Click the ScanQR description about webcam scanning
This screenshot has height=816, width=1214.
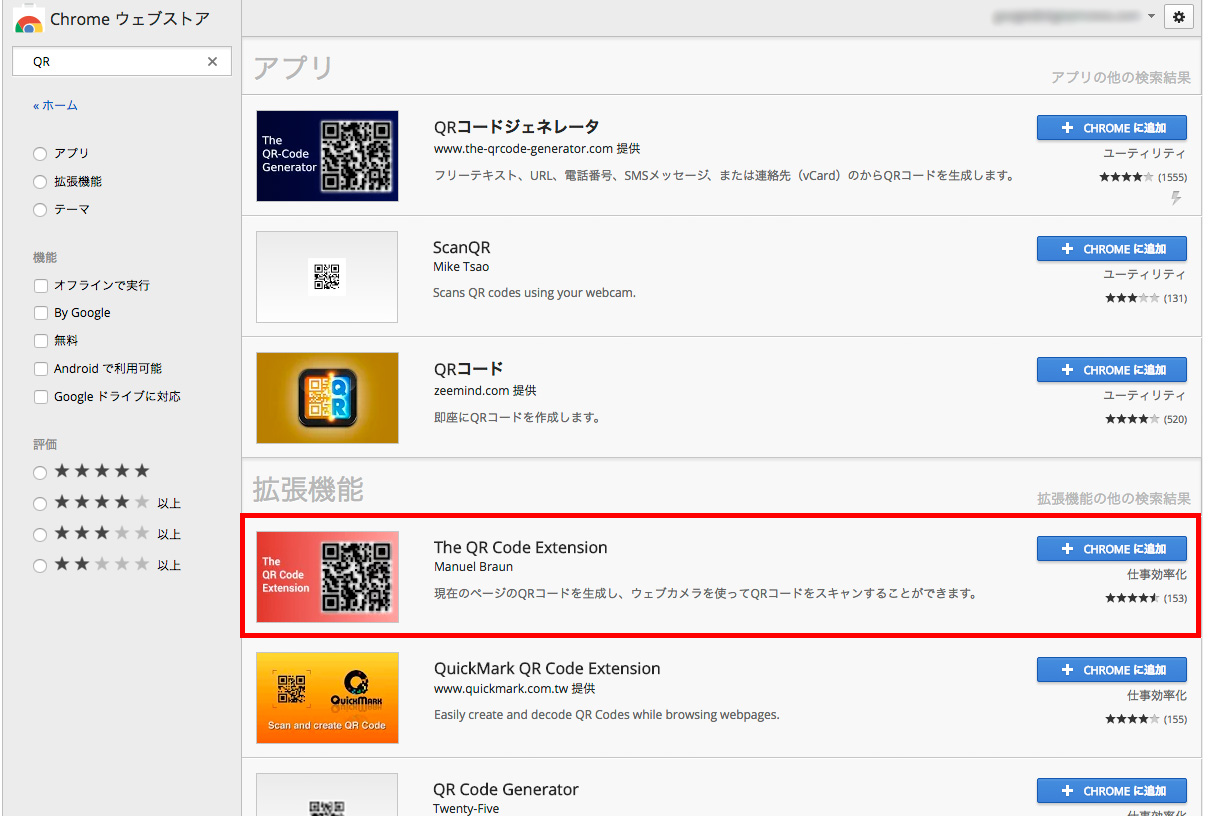[x=534, y=293]
